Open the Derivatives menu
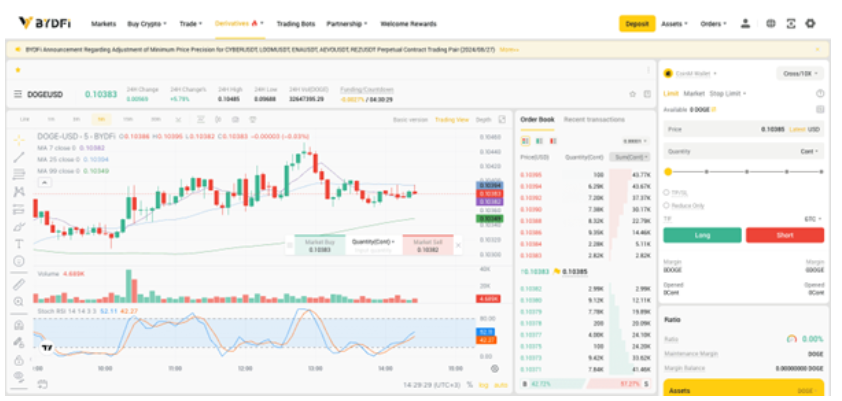This screenshot has height=401, width=842. pos(239,24)
